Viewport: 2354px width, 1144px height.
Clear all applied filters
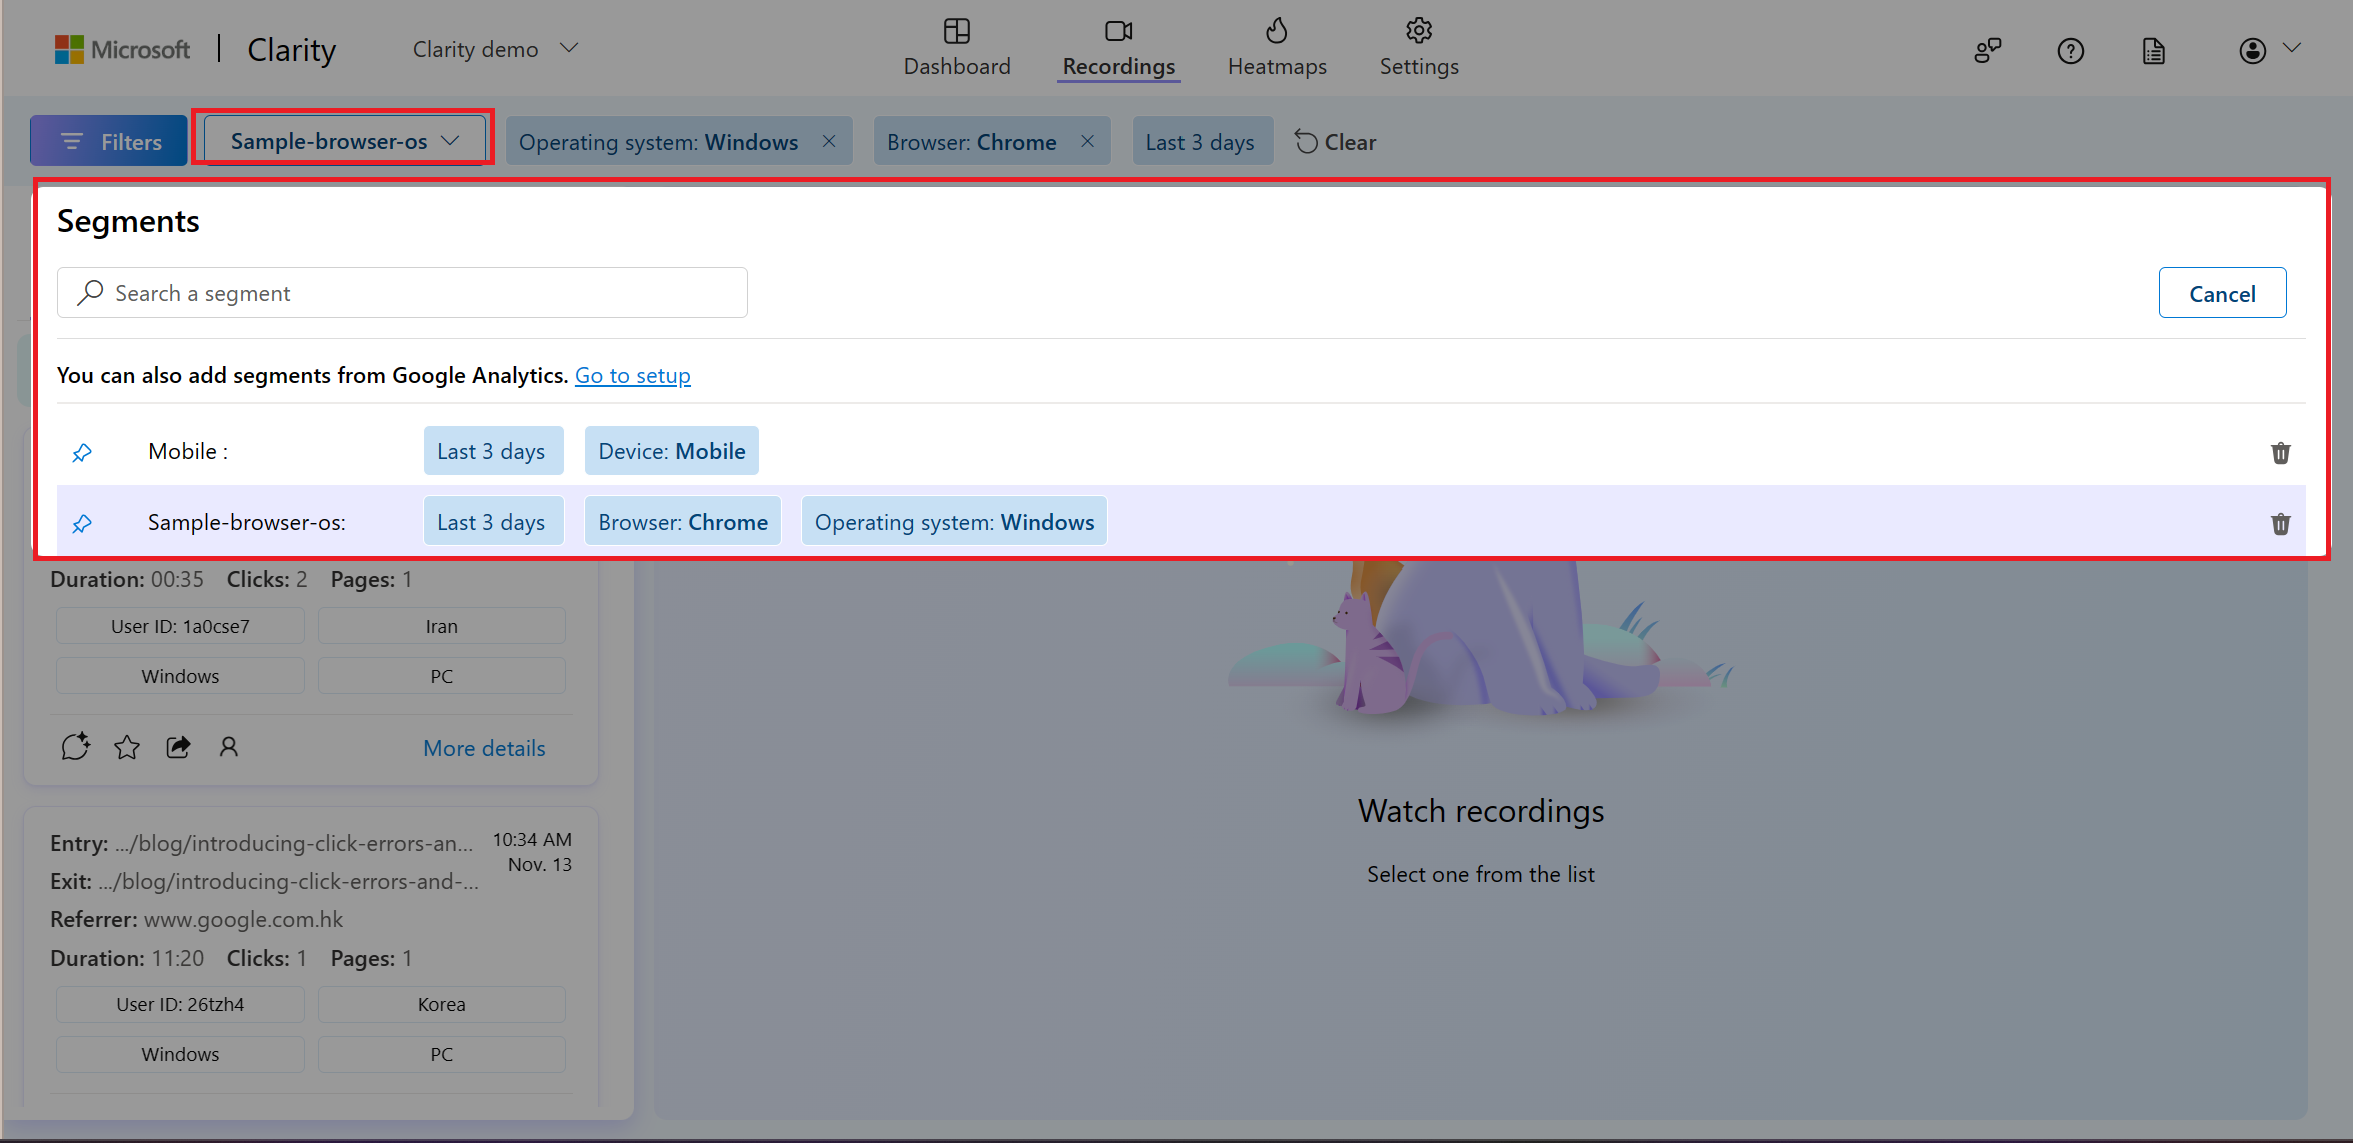click(1336, 142)
